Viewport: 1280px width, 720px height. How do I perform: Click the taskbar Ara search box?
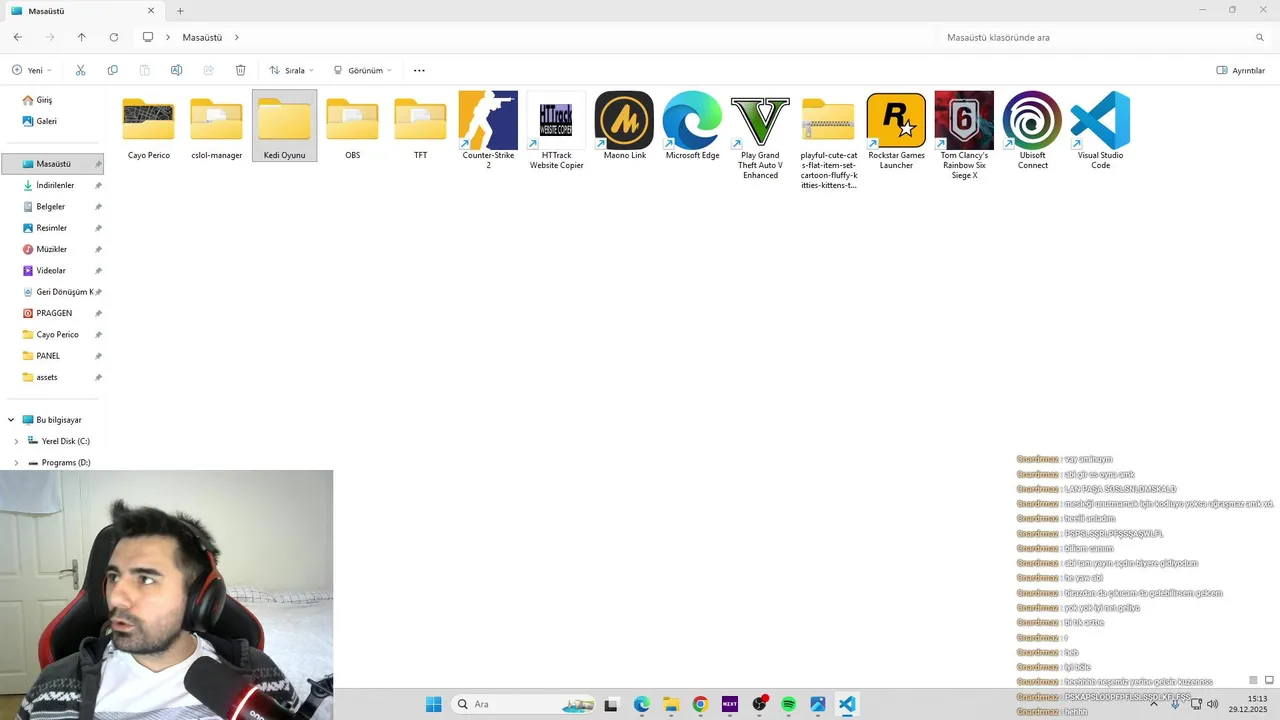(523, 704)
